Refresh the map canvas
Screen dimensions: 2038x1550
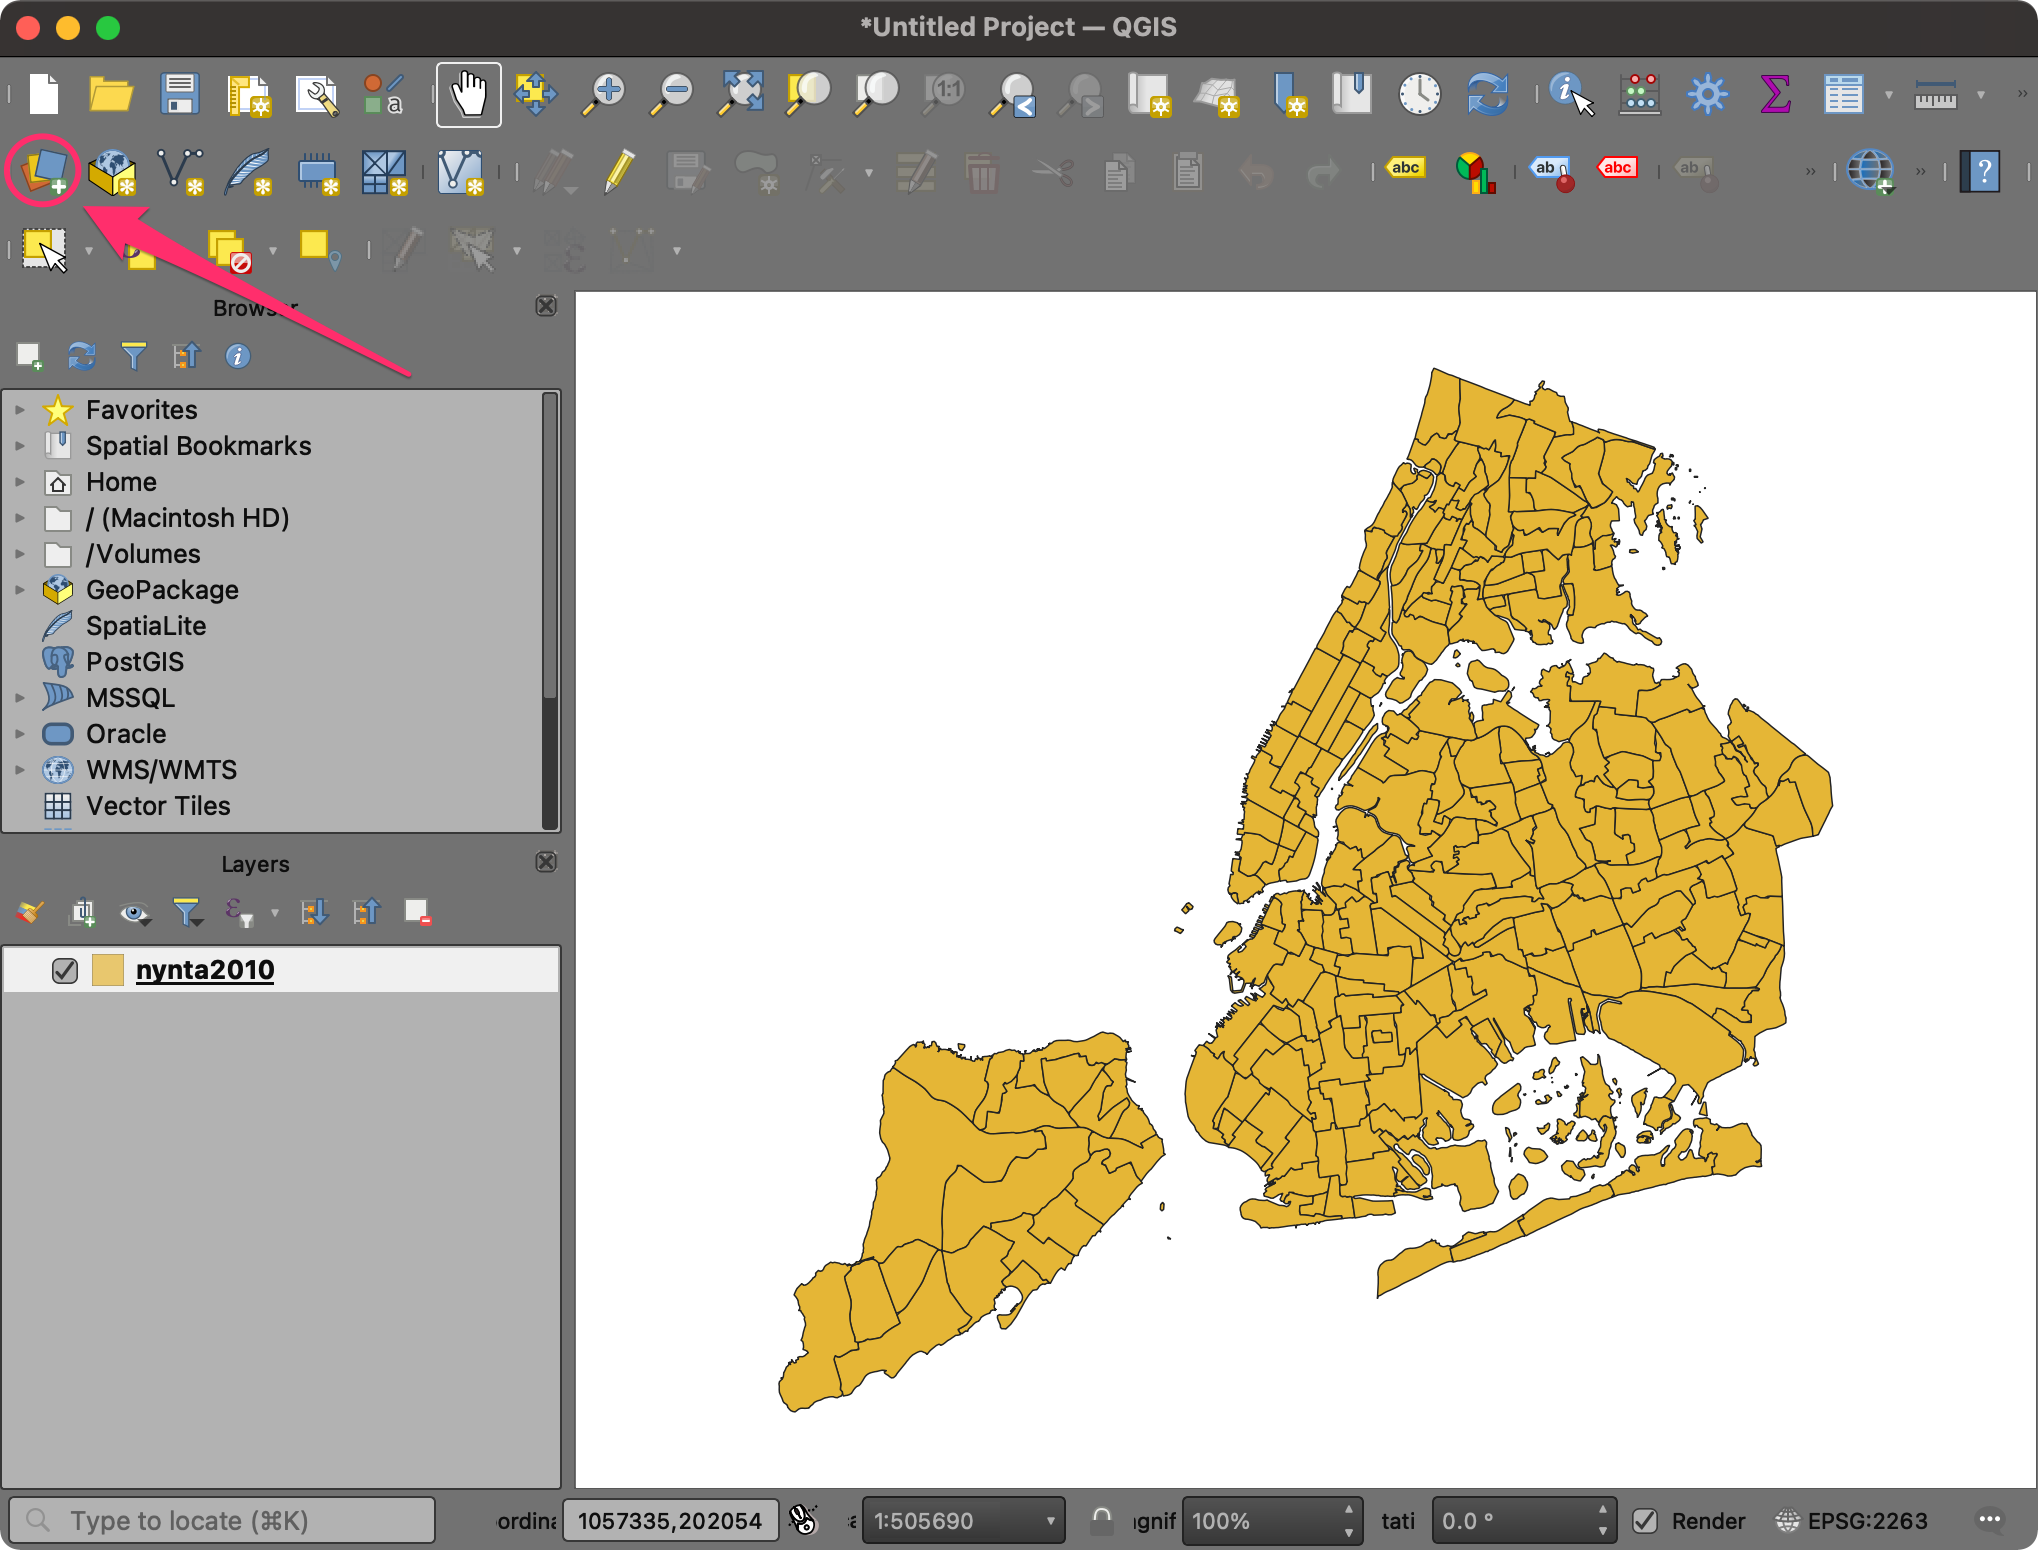[1487, 95]
